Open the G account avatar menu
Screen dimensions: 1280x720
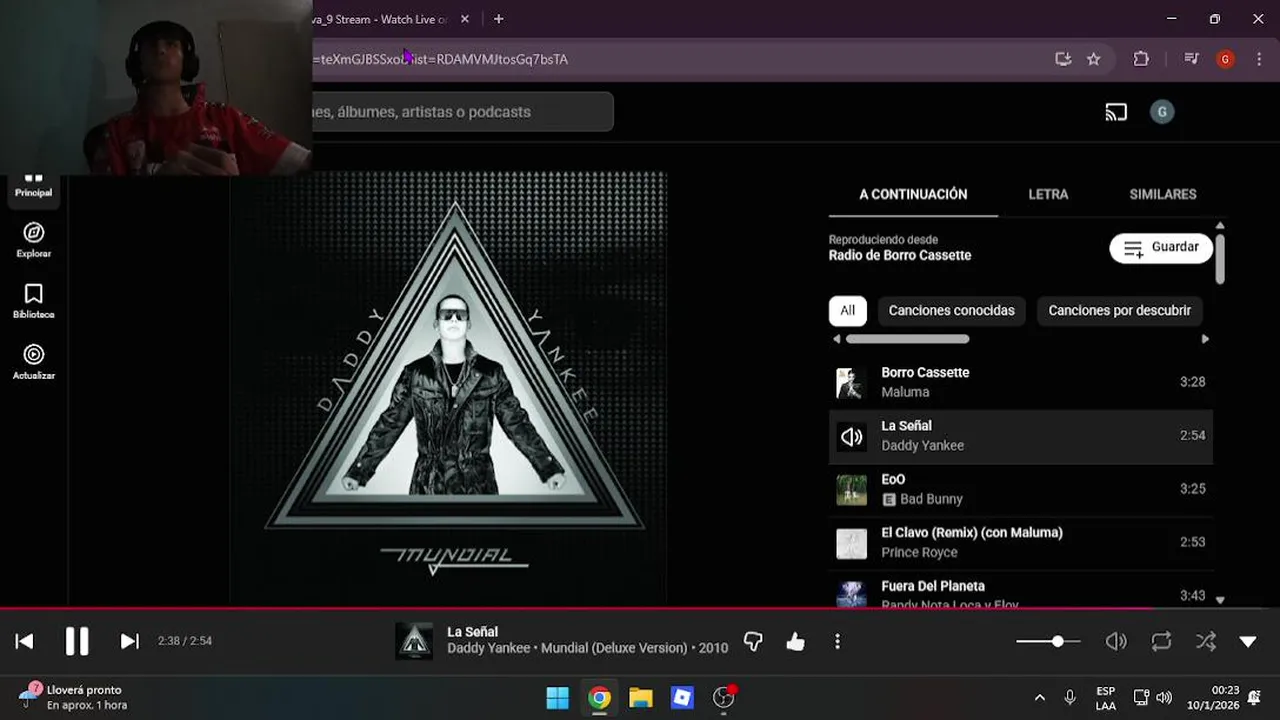click(x=1161, y=112)
